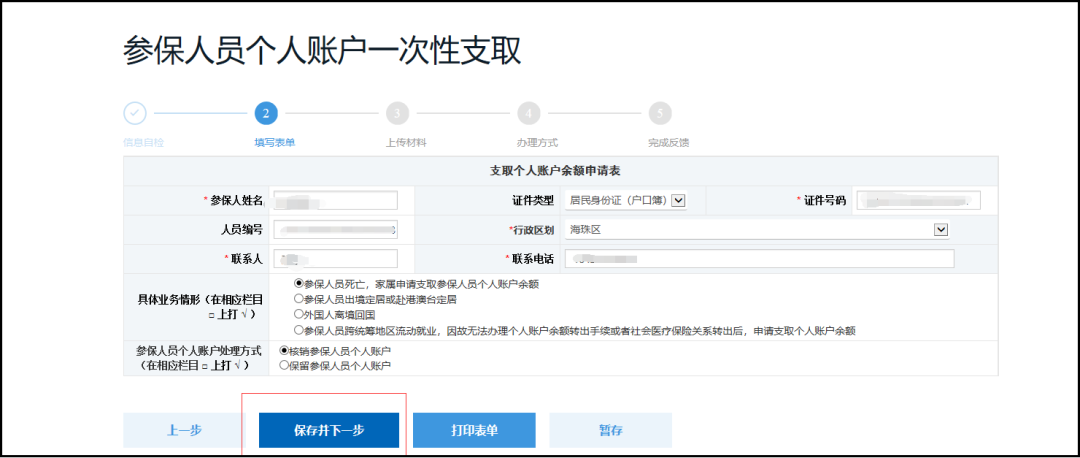Screen dimensions: 1080x458
Task: Click the step 4 circle for 办理方式
Action: 528,113
